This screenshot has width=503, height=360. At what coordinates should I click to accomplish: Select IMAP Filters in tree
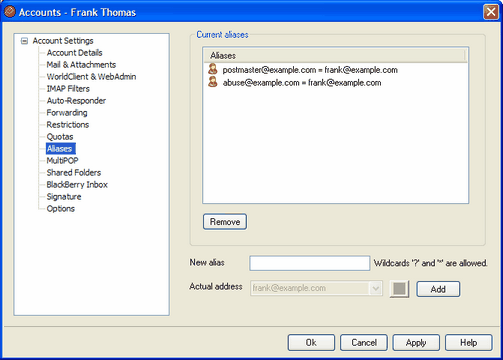[68, 89]
